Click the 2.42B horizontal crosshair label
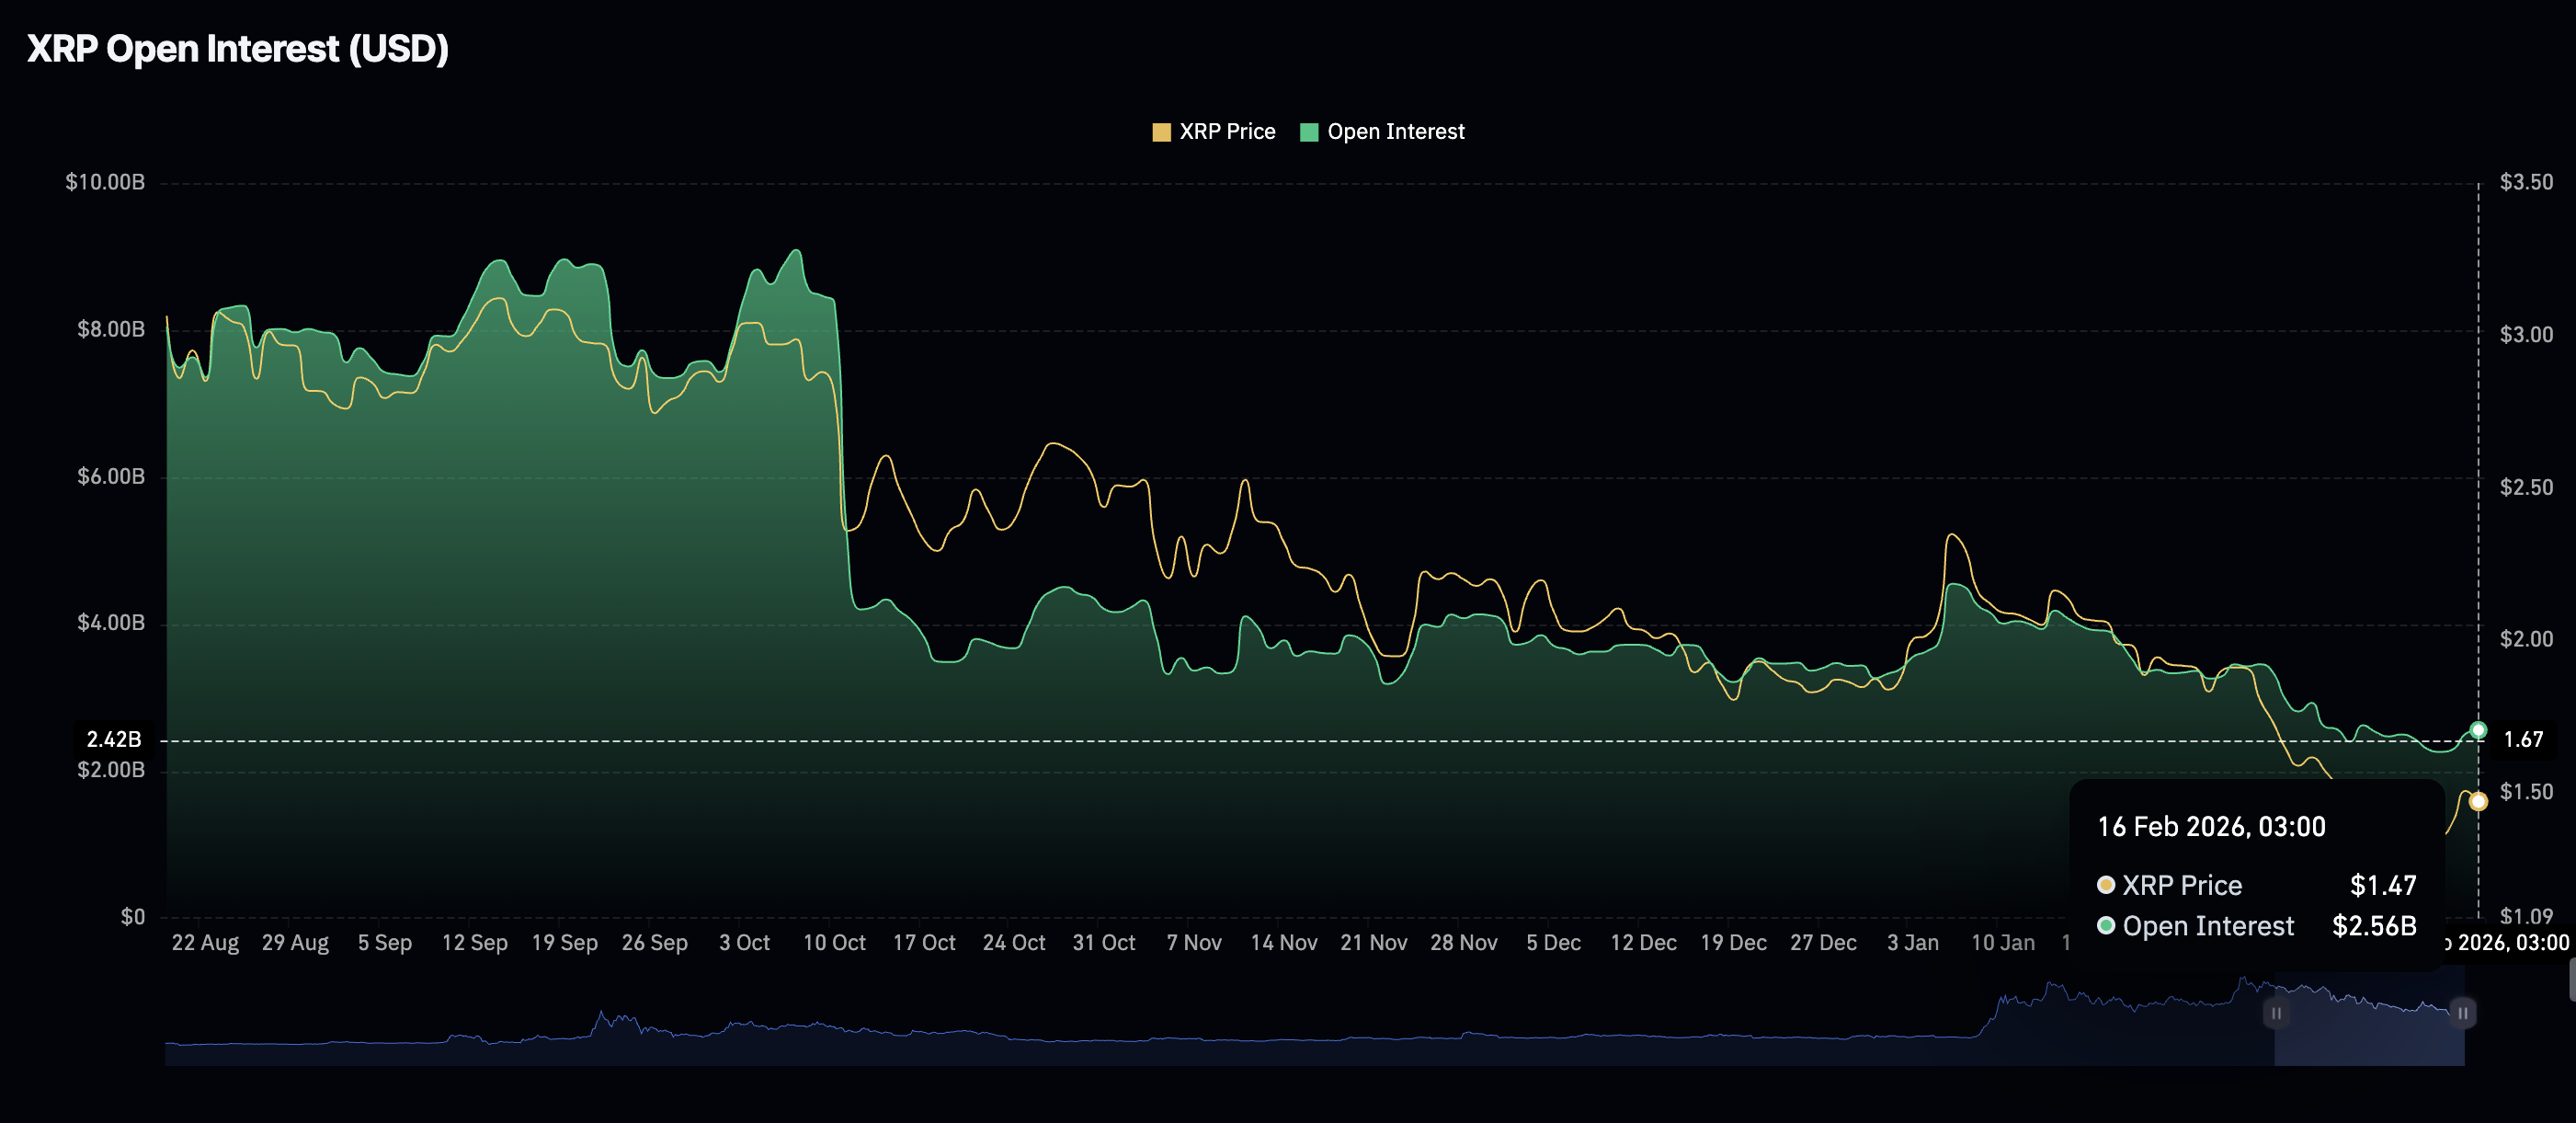2576x1123 pixels. coord(114,739)
